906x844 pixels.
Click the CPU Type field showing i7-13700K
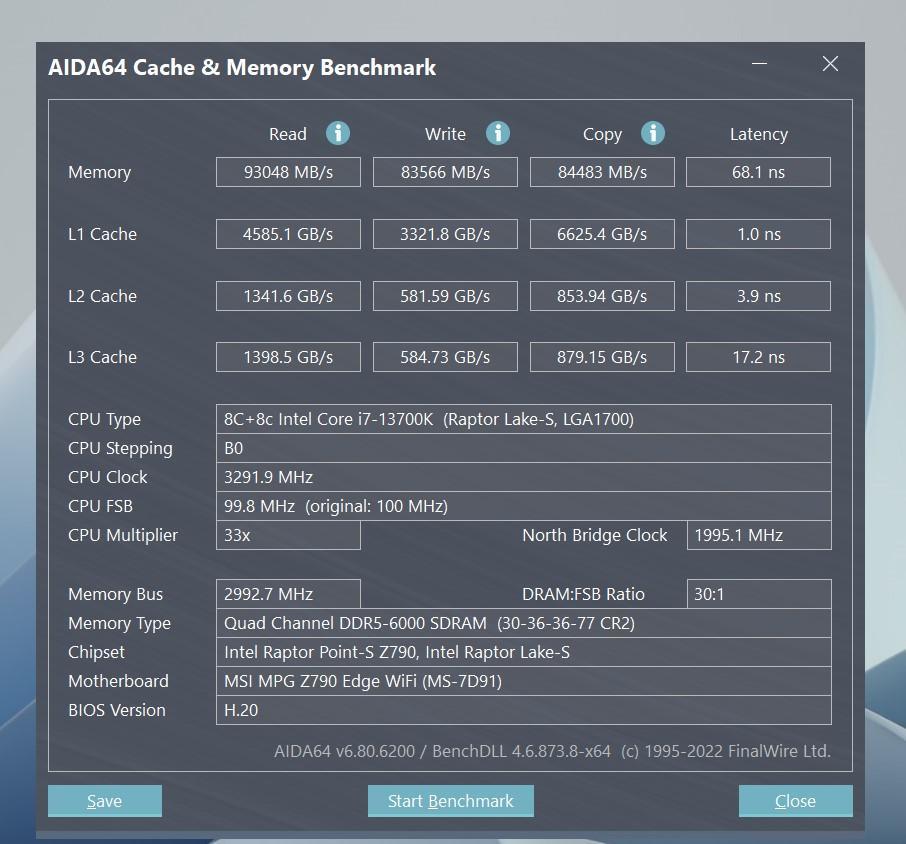(524, 419)
